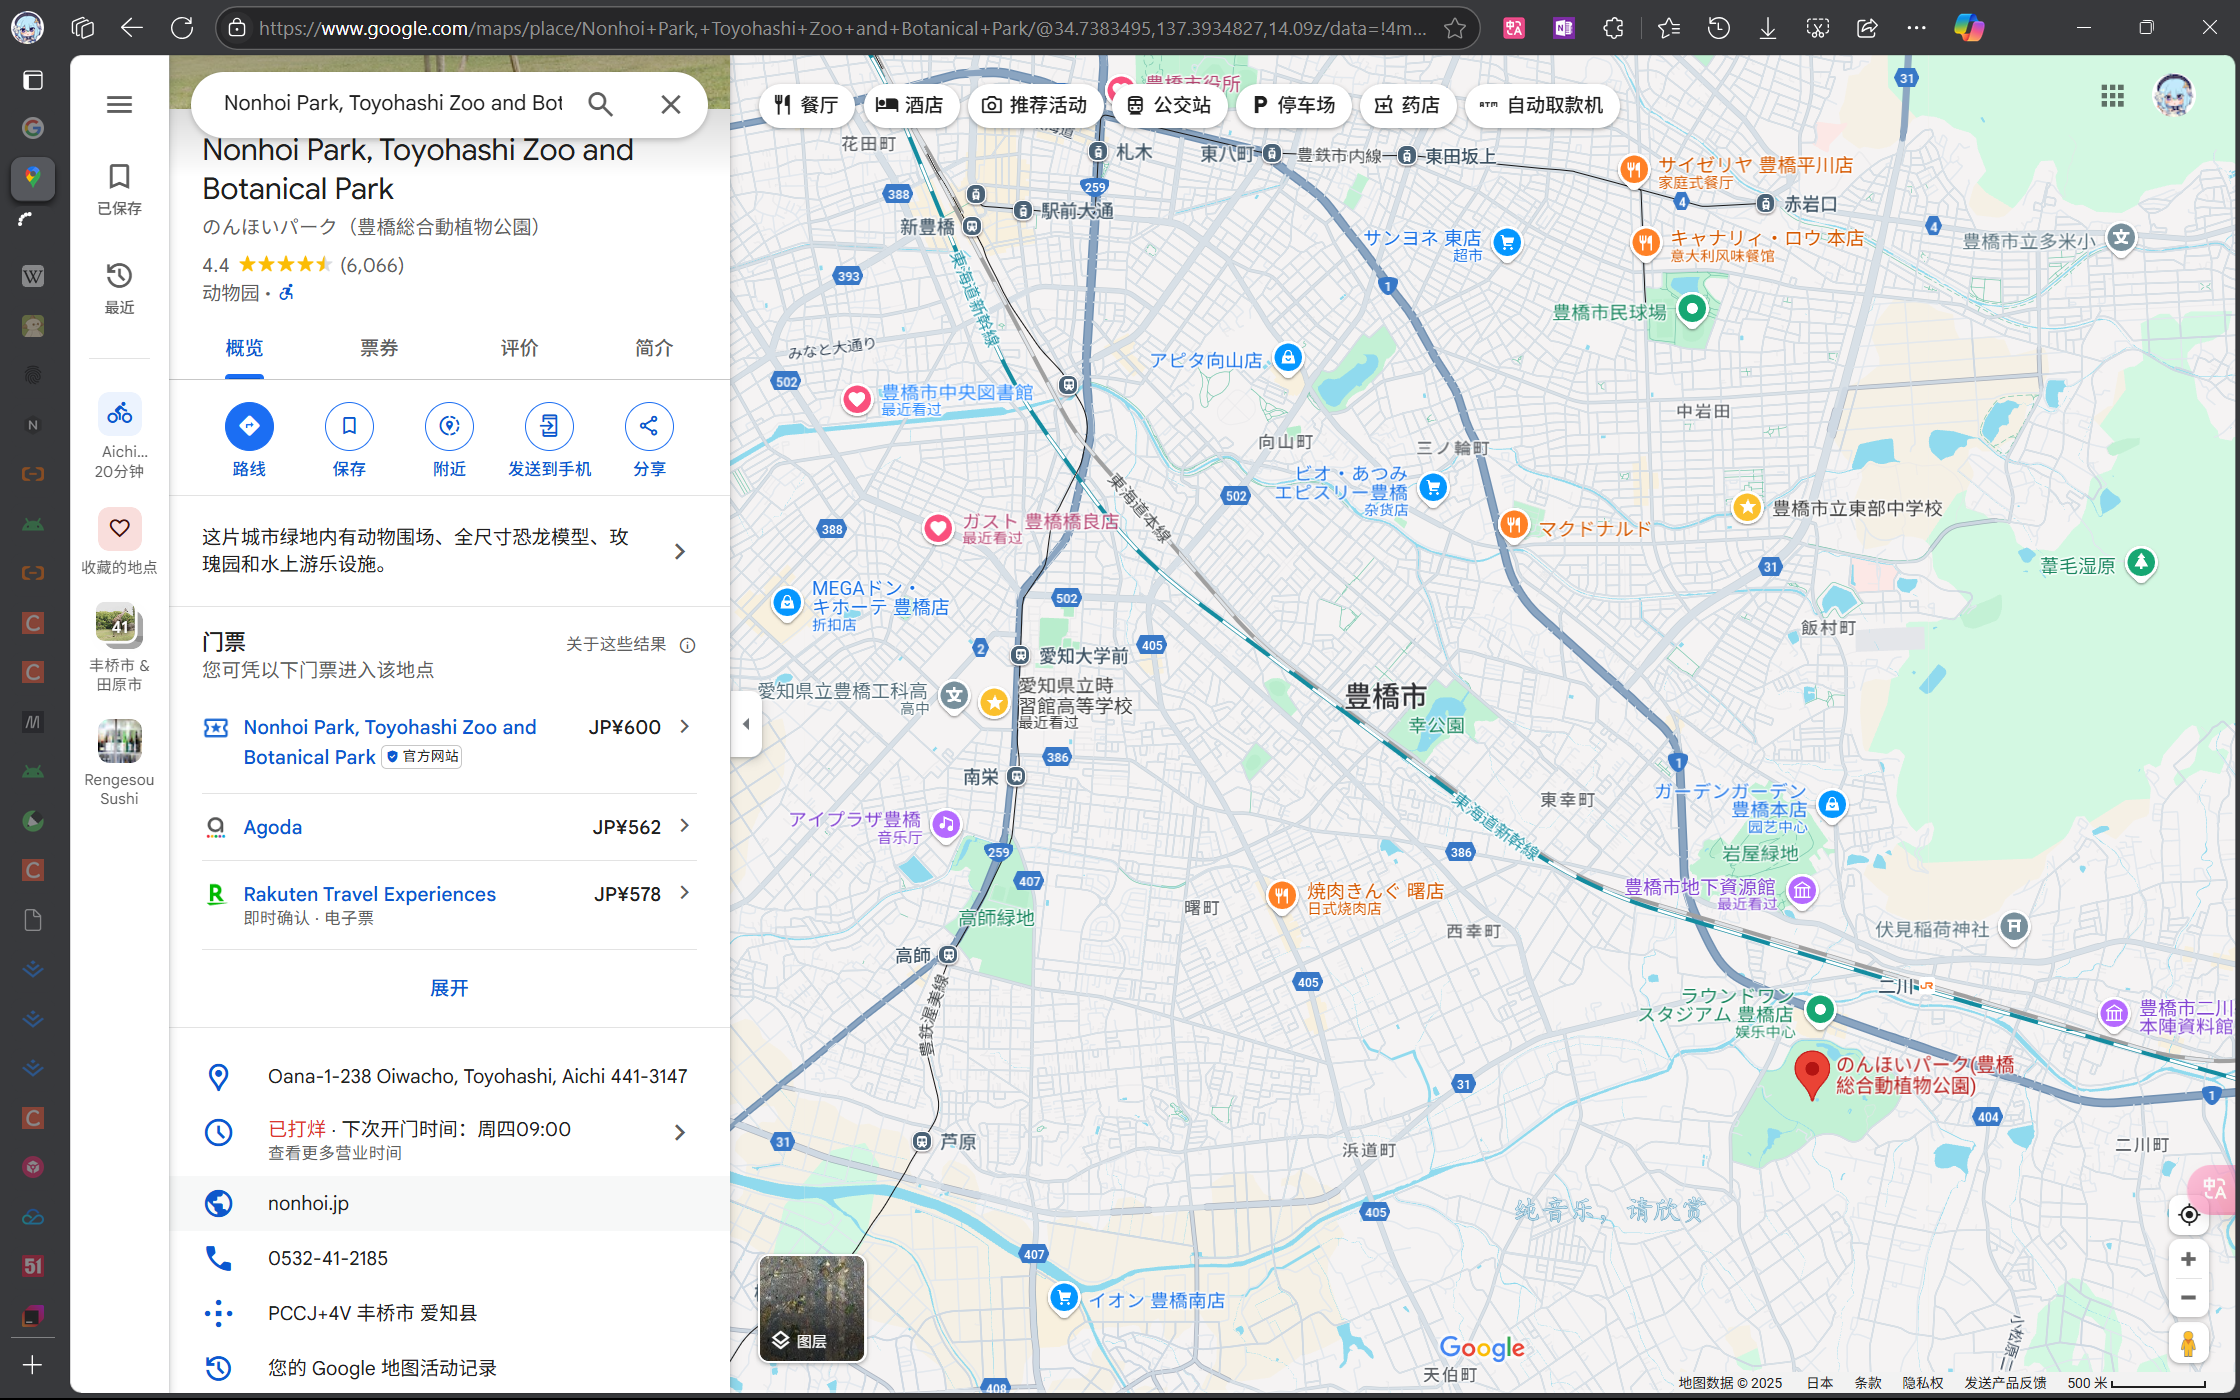Screen dimensions: 2240x1400
Task: Expand the place description chevron
Action: (680, 551)
